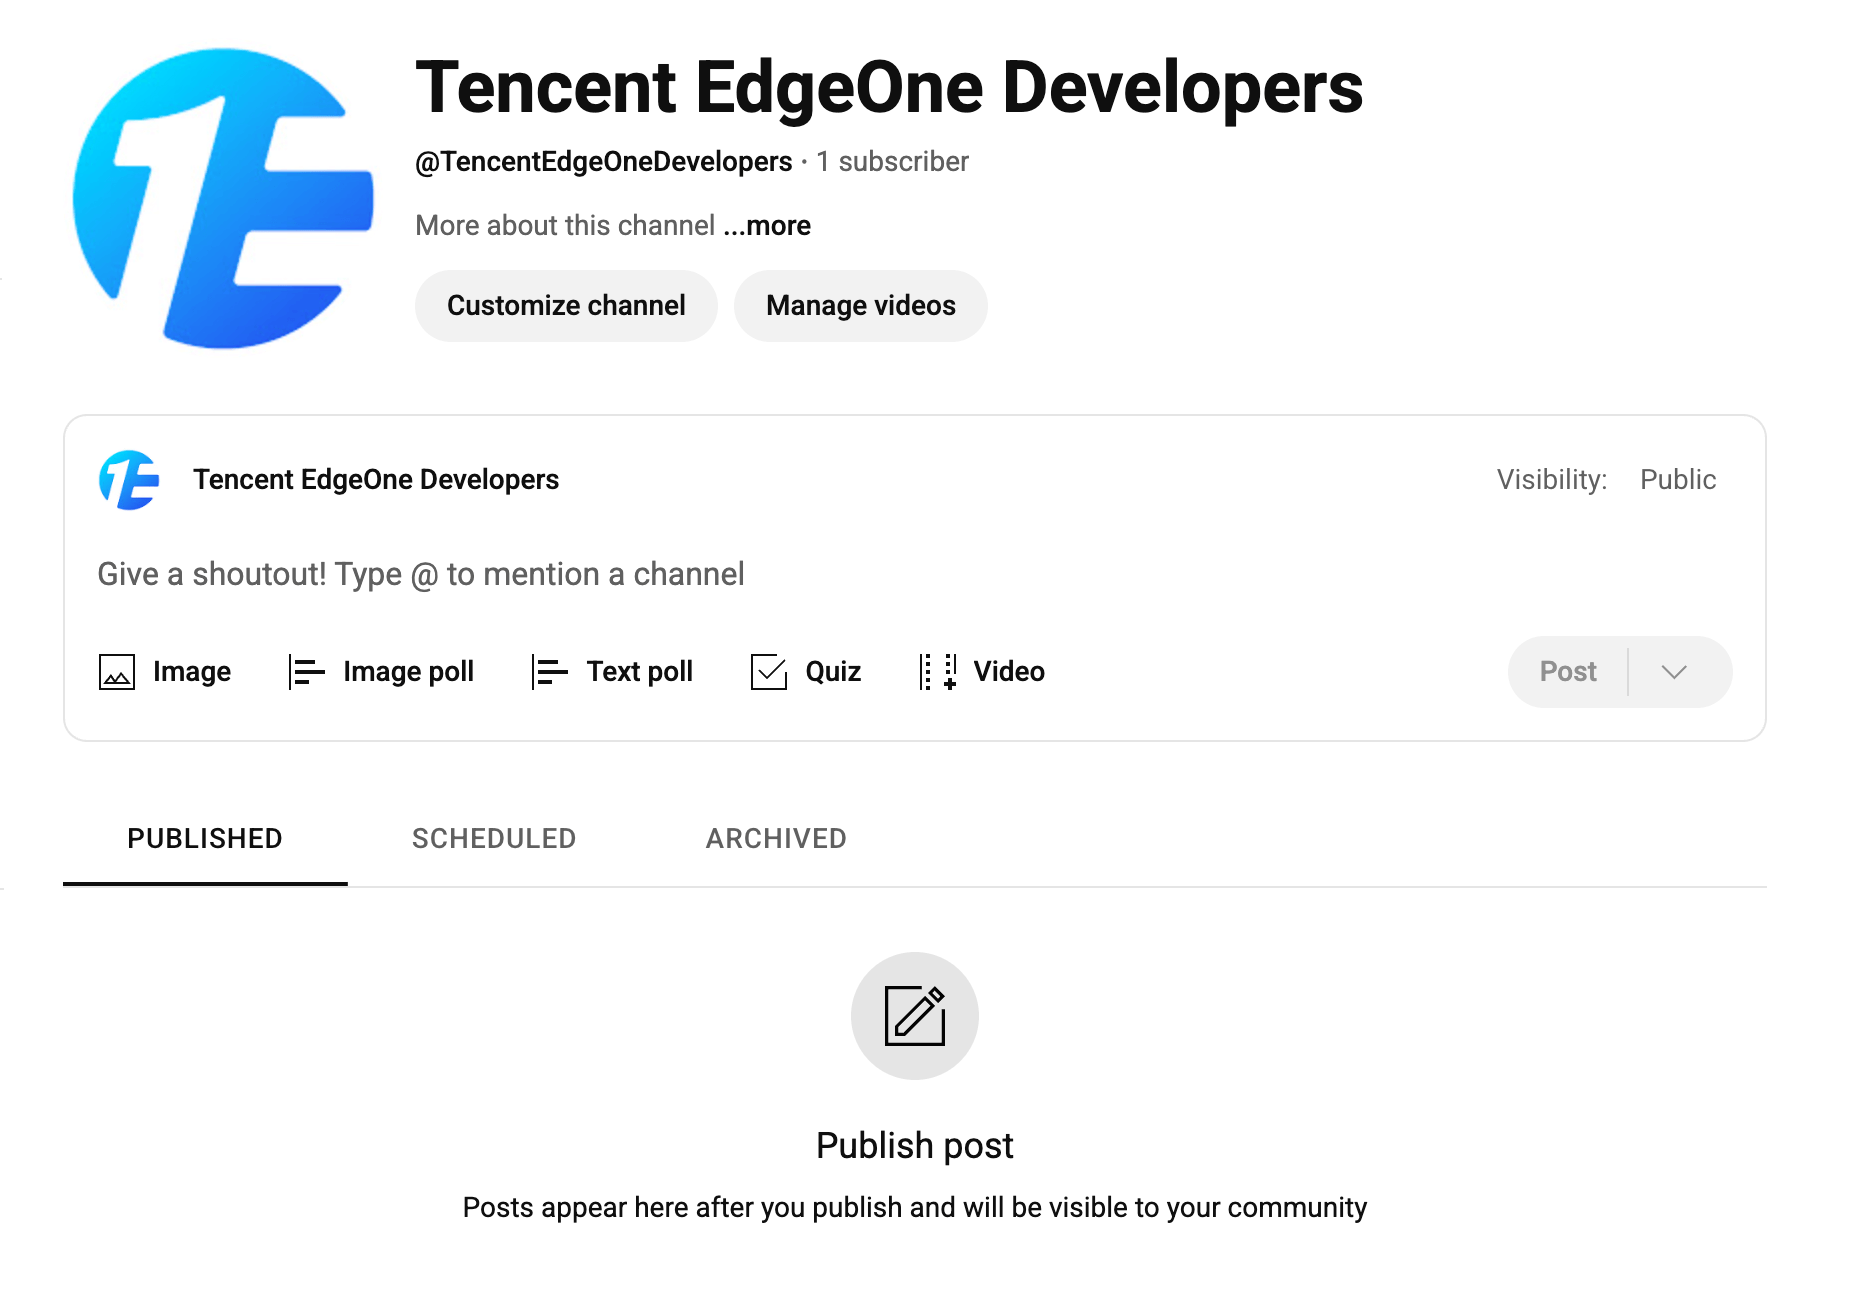
Task: Add a Video via its icon
Action: 938,672
